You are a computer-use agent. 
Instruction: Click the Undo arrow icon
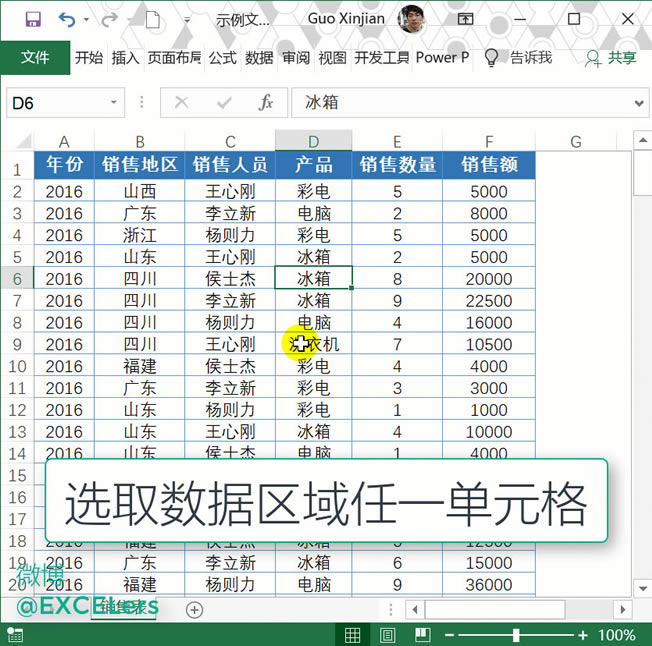[x=67, y=19]
